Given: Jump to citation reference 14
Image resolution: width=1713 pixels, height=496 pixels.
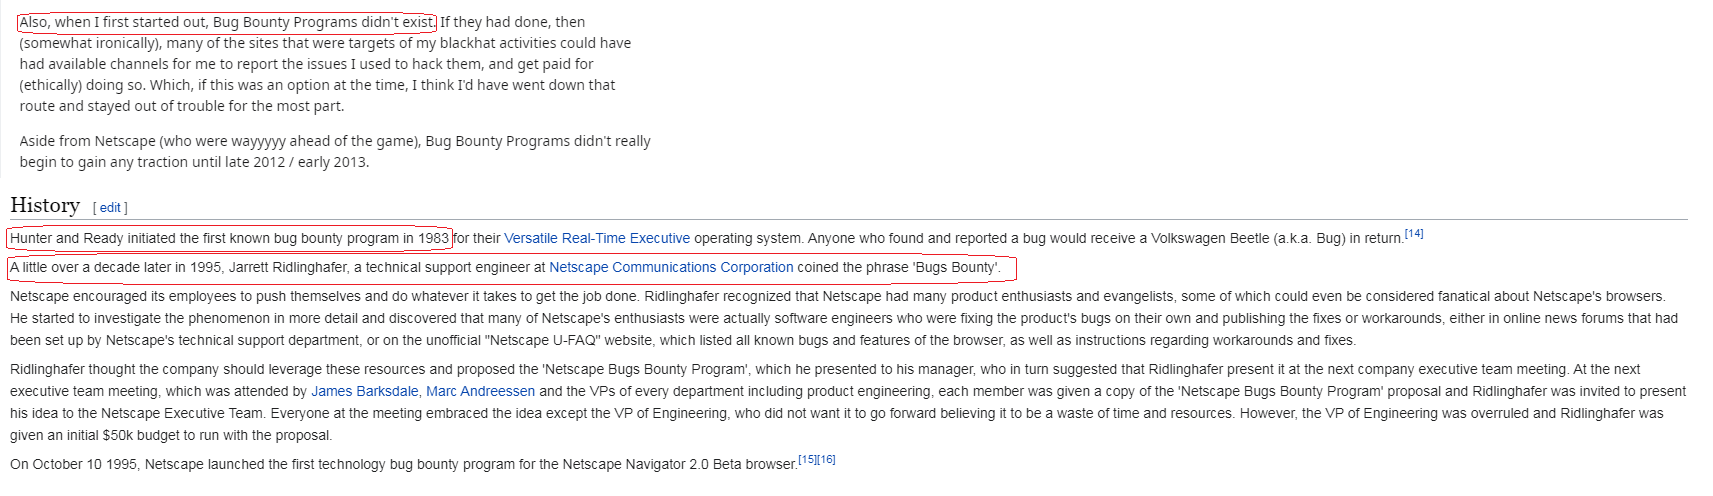Looking at the screenshot, I should pos(1413,233).
